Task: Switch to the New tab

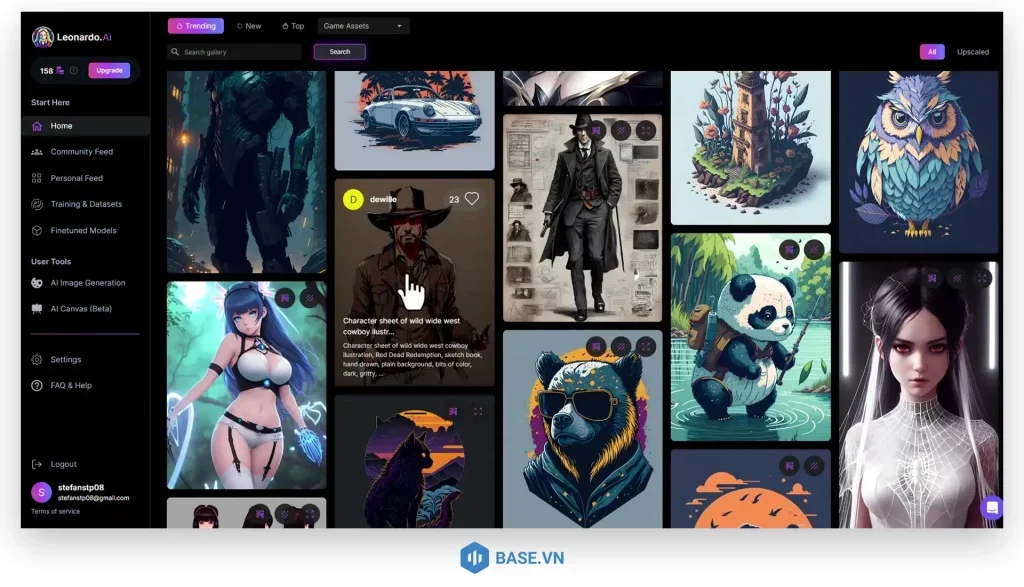Action: (249, 26)
